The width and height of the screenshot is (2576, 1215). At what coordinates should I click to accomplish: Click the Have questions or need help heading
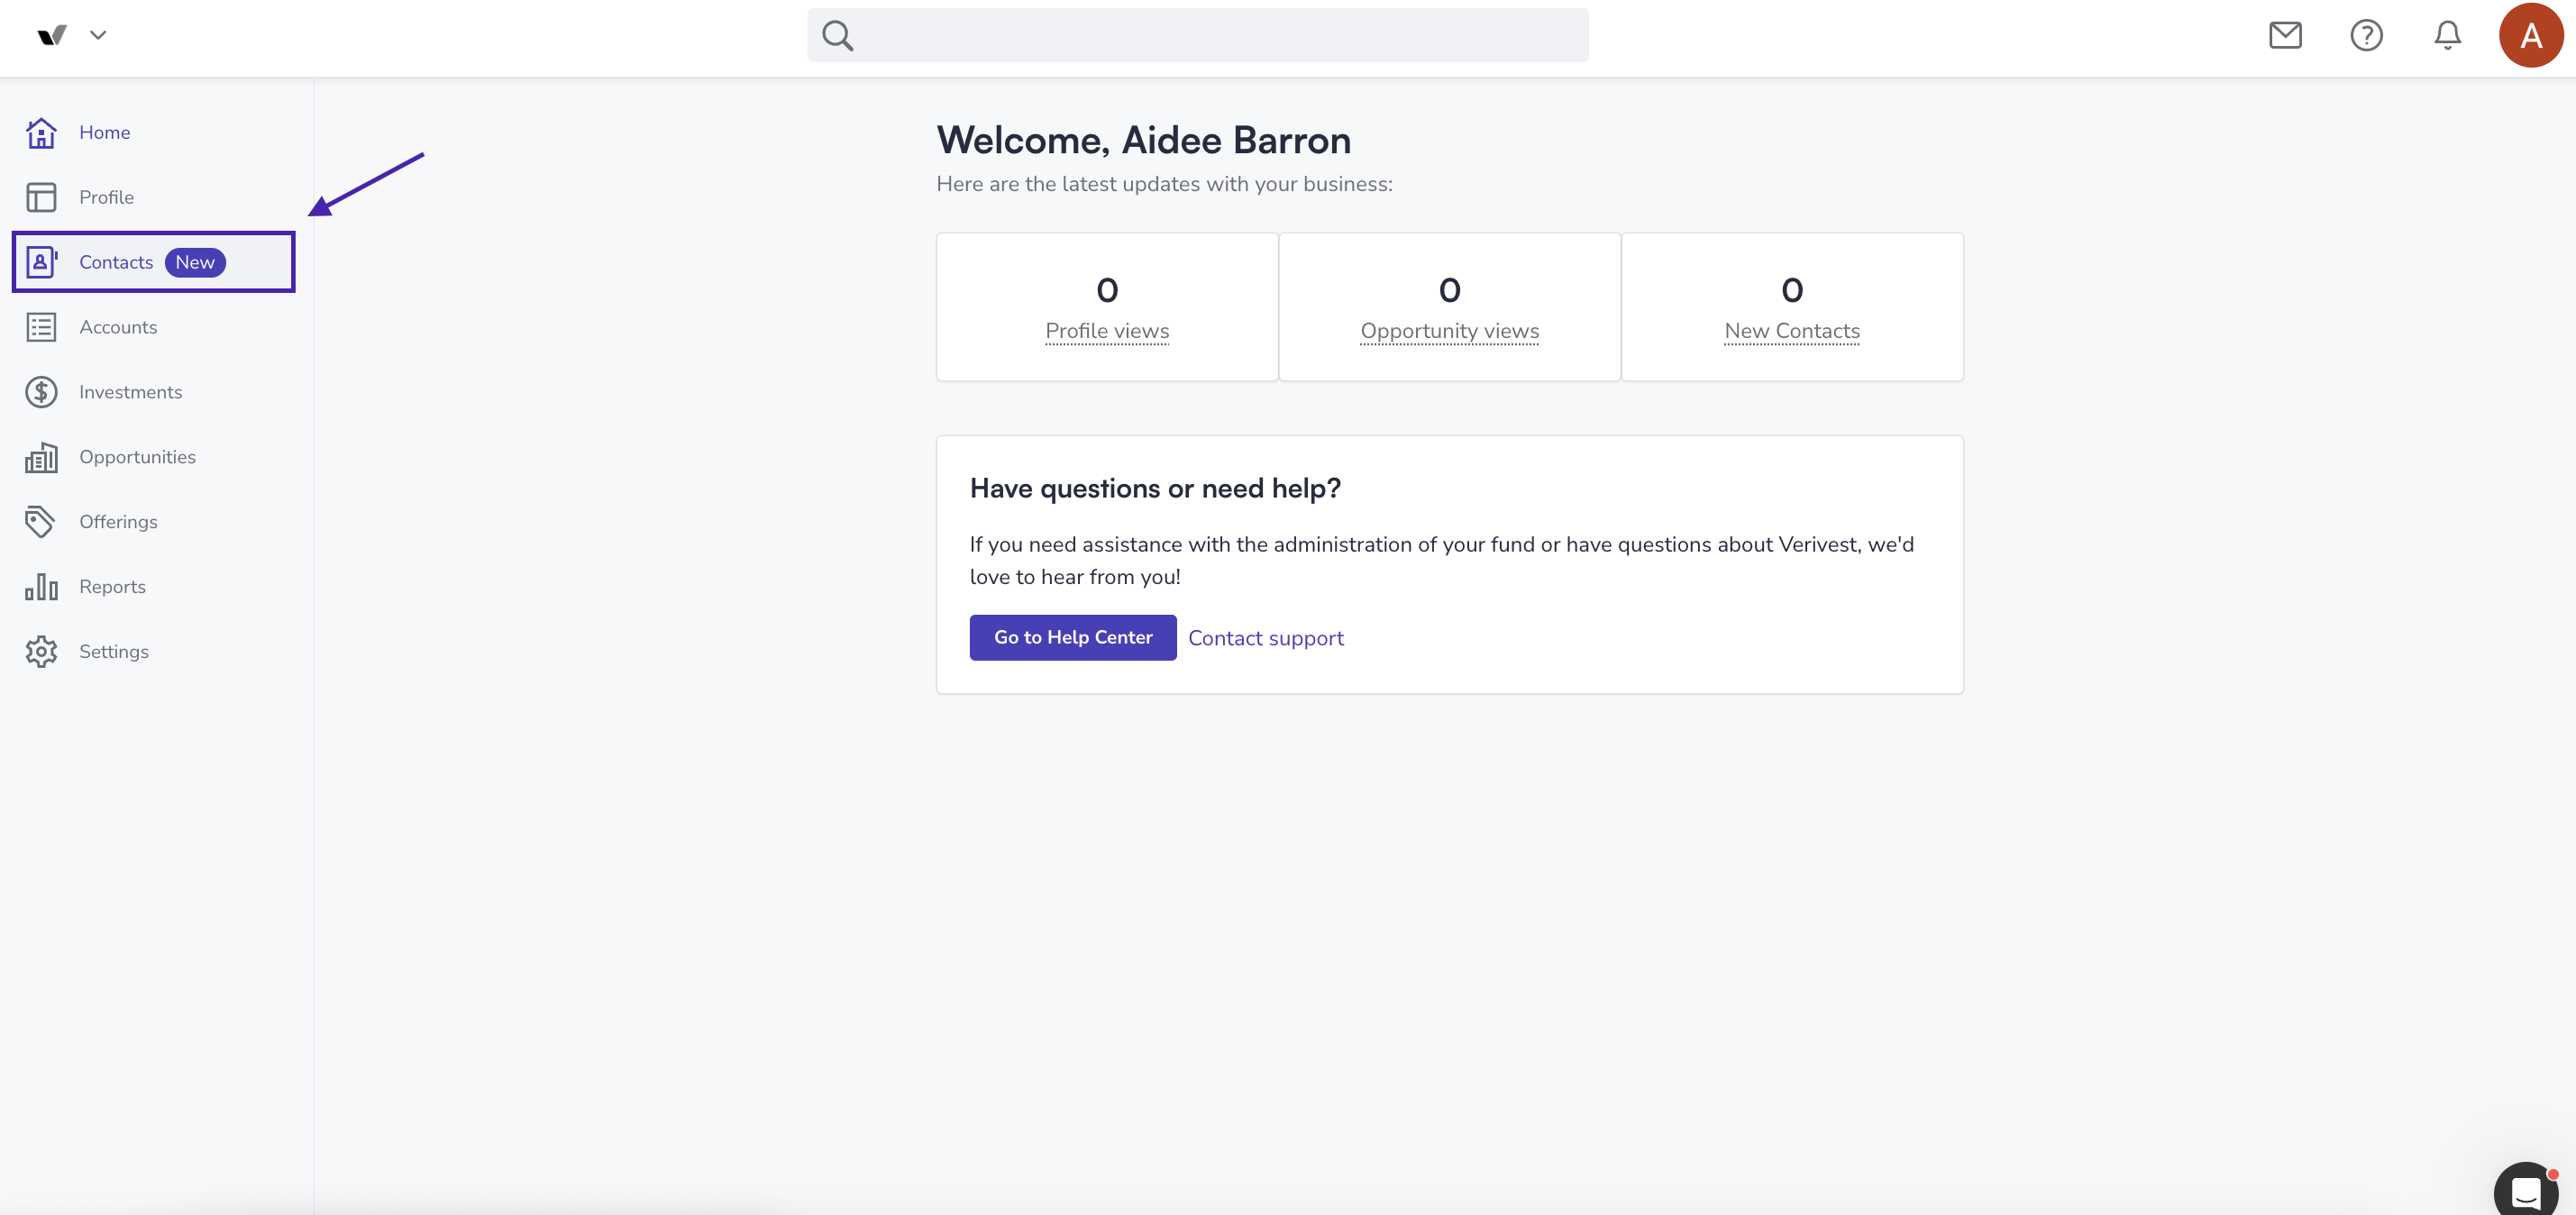1155,488
